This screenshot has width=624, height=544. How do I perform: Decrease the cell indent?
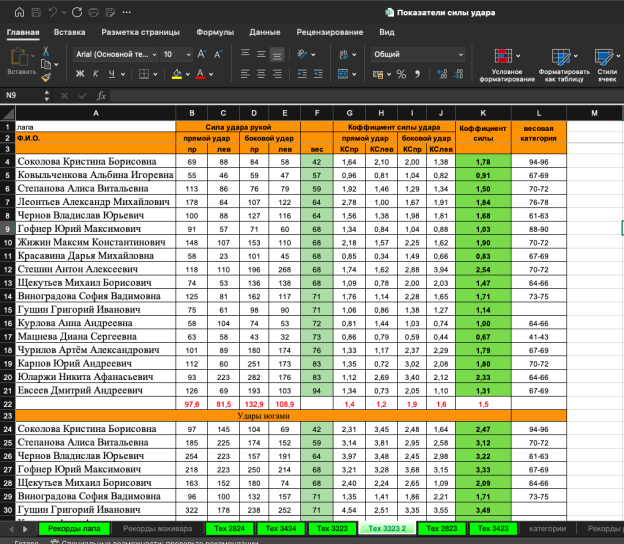pyautogui.click(x=302, y=74)
